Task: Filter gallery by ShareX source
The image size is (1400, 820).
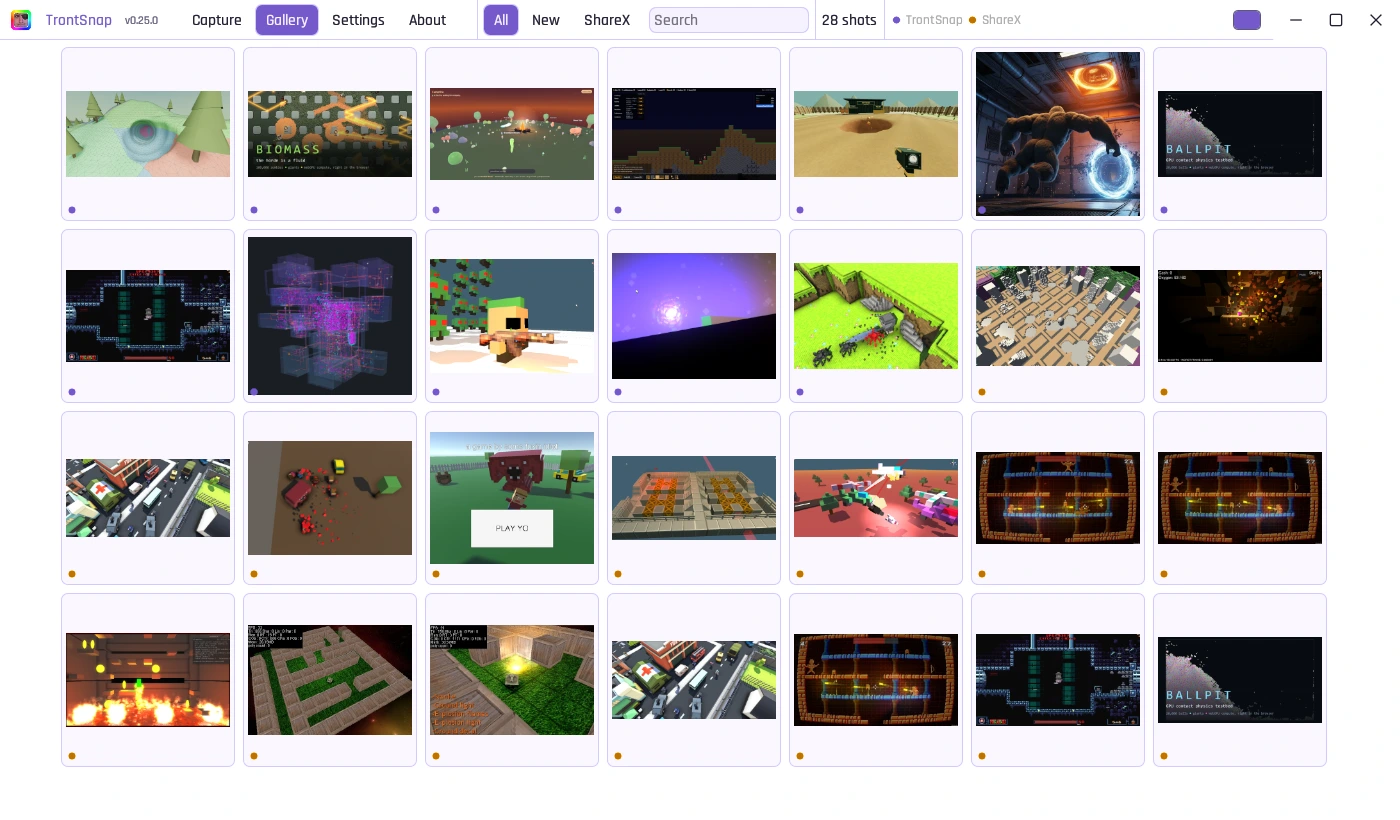Action: (607, 20)
